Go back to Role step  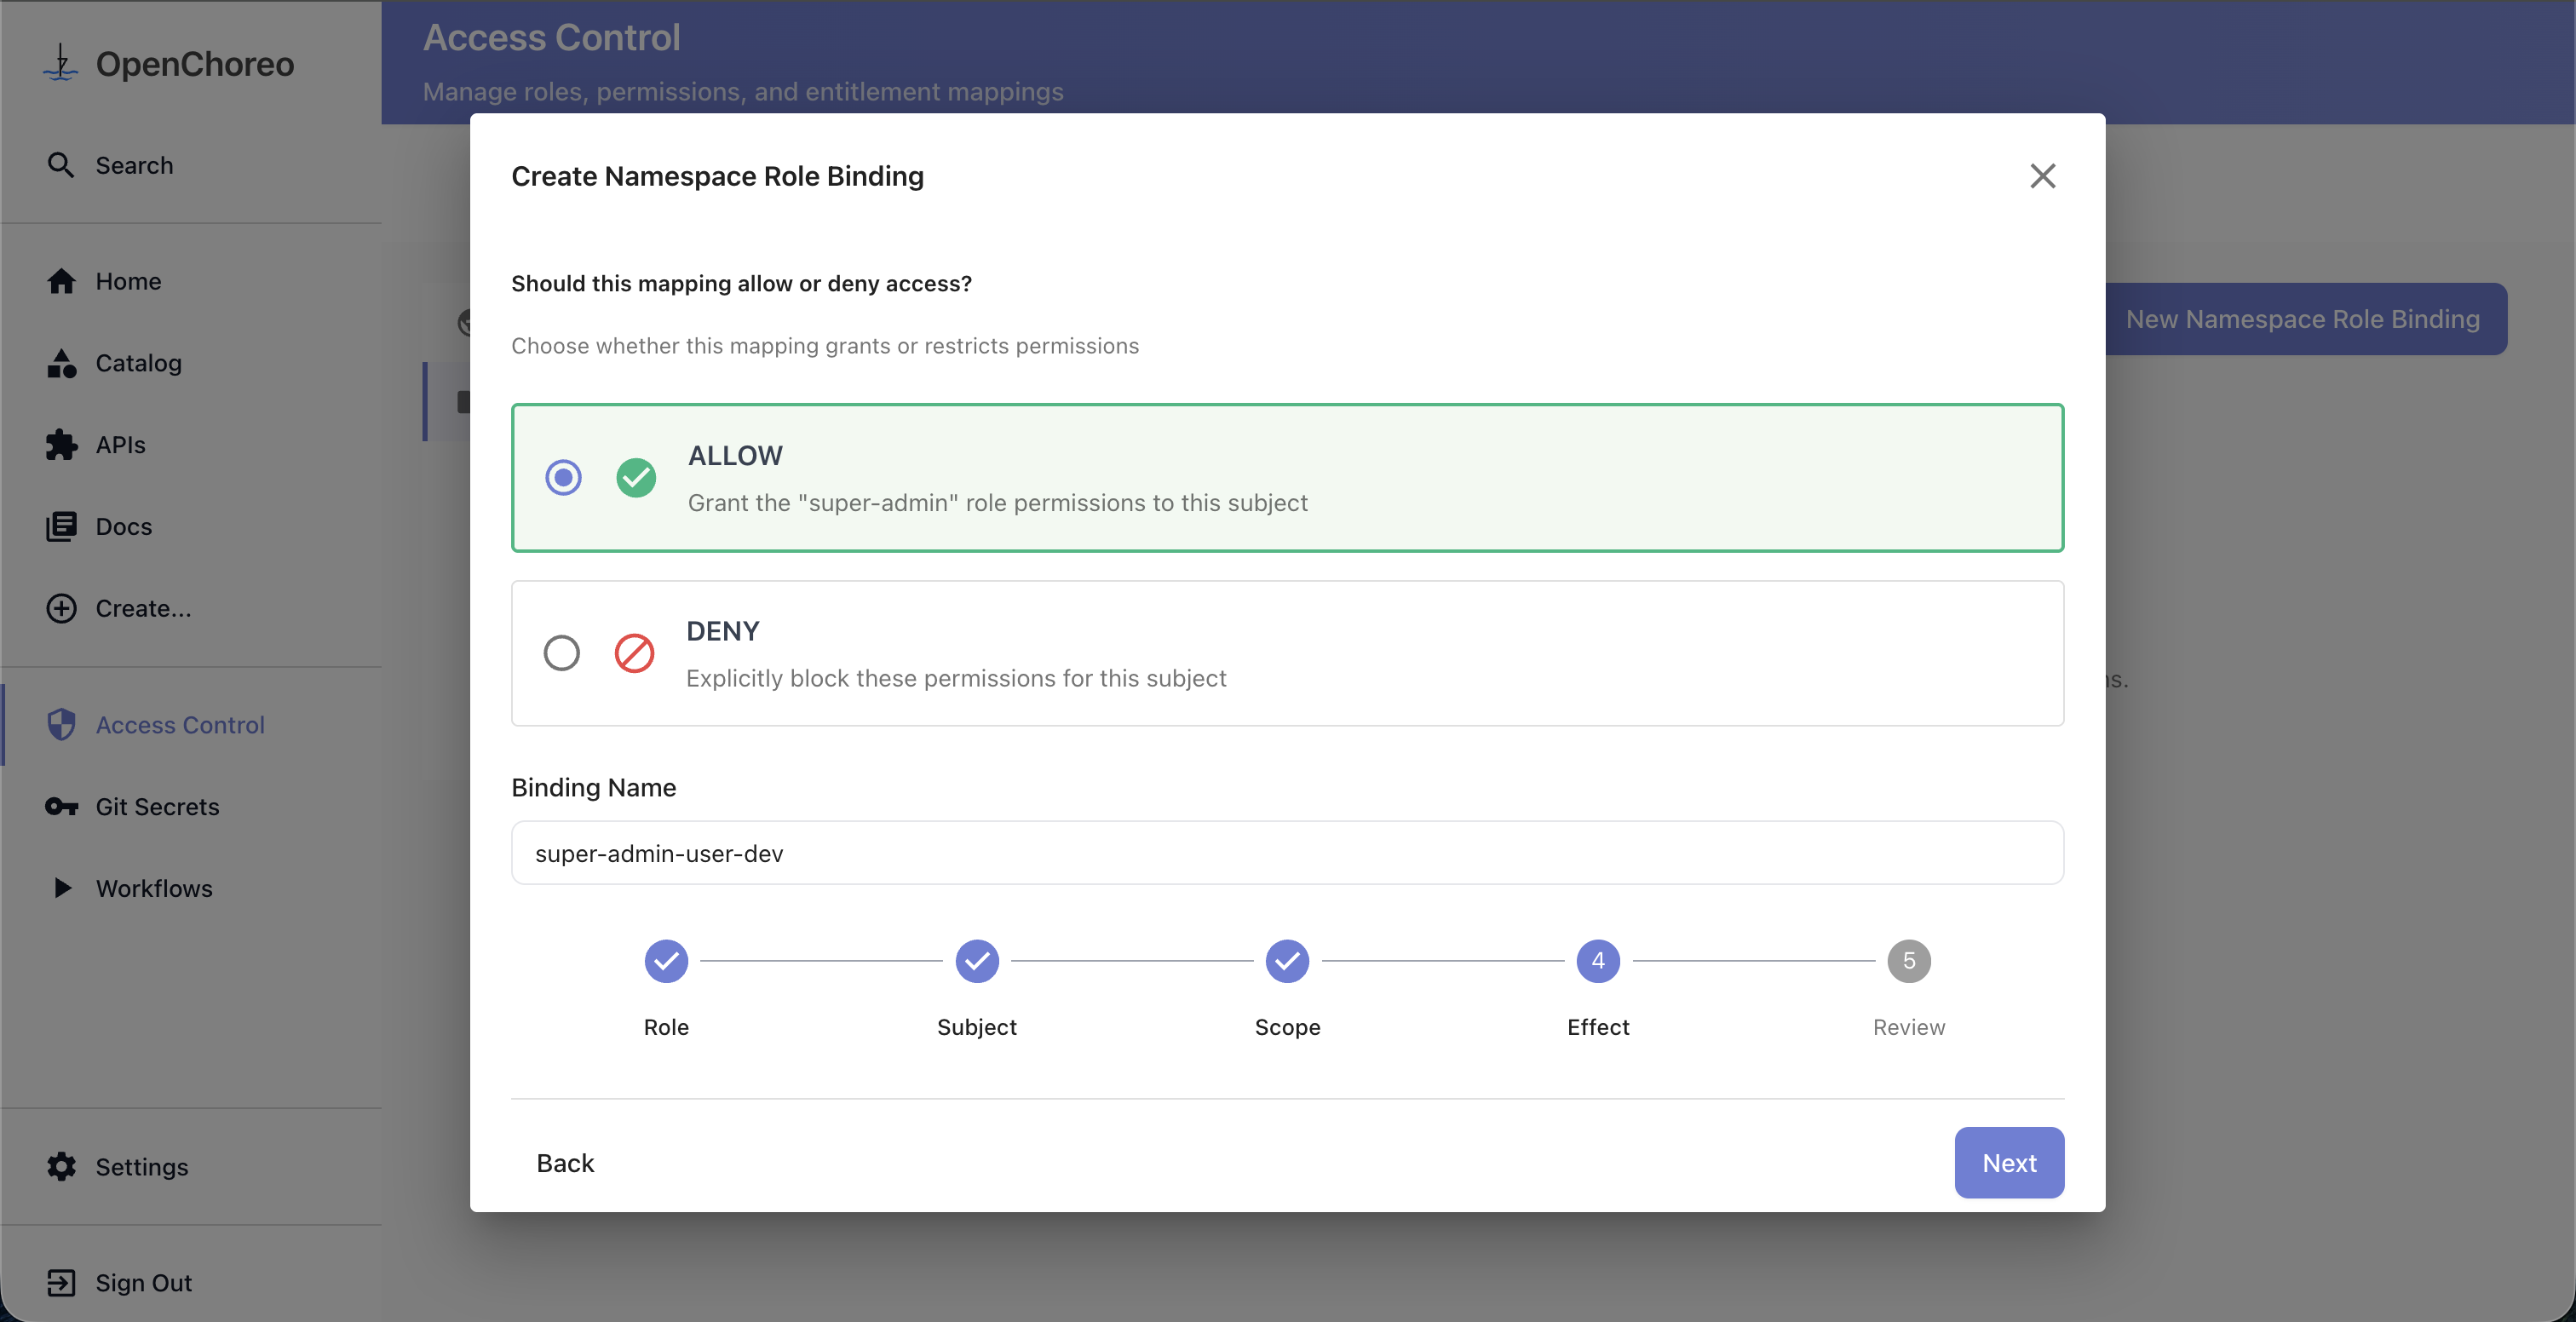tap(666, 961)
